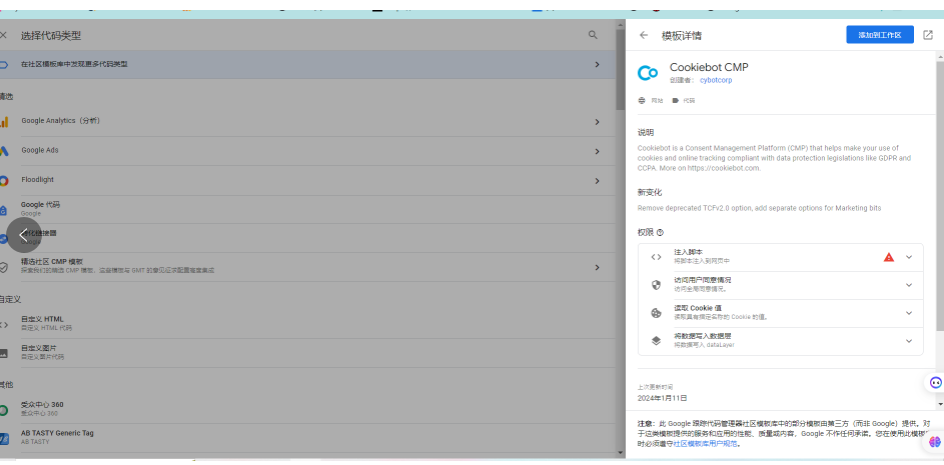Viewport: 944px width, 465px height.
Task: Select the 受众中心 360 tag type
Action: pos(308,408)
